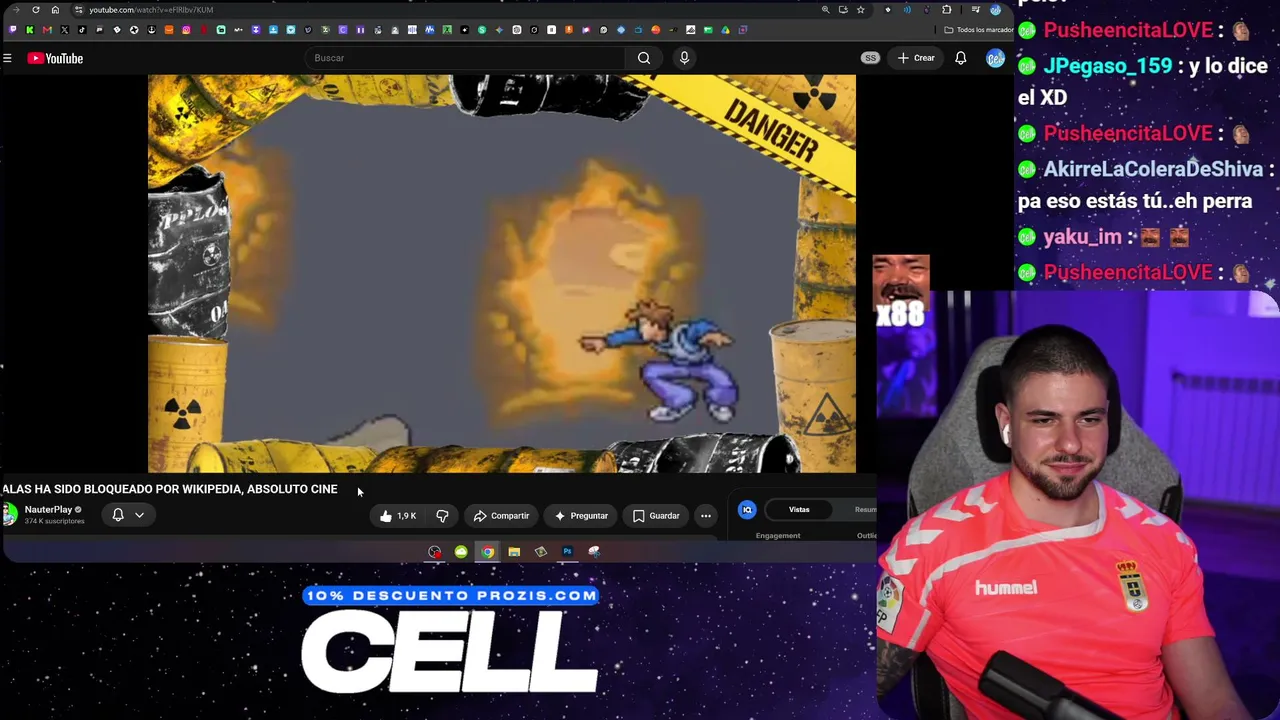Start voice search with the microphone icon
The height and width of the screenshot is (720, 1280).
coord(684,58)
